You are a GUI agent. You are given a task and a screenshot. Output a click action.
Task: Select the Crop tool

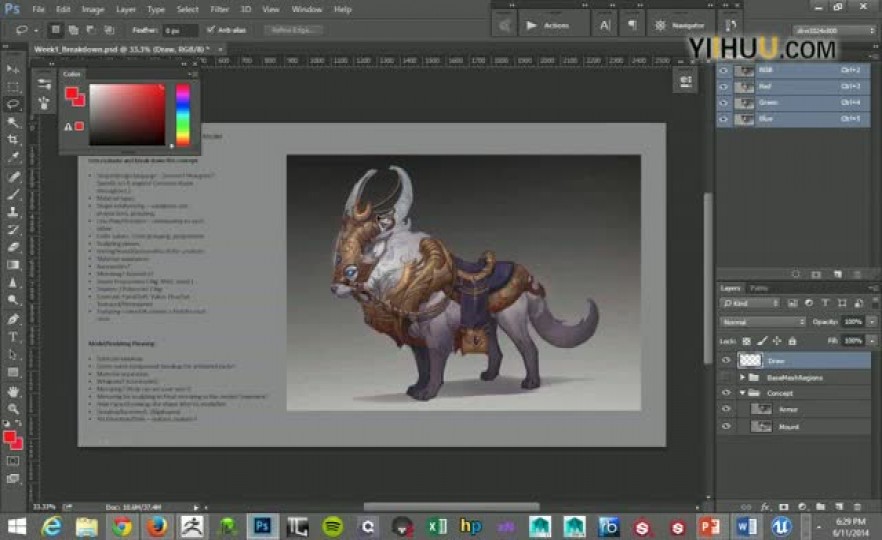click(12, 140)
